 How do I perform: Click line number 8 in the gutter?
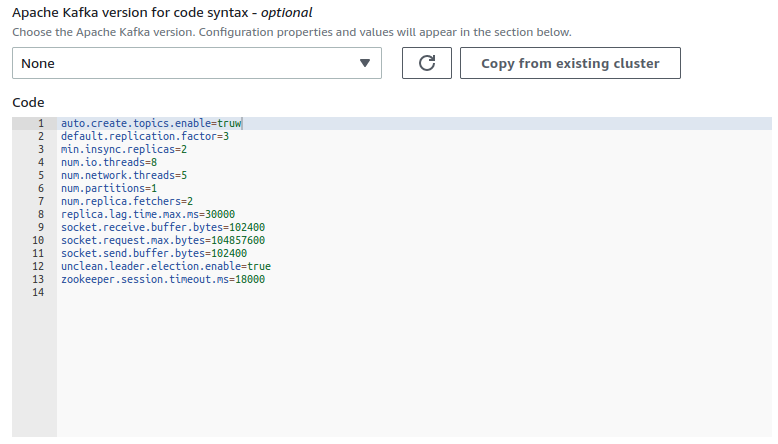(x=40, y=214)
